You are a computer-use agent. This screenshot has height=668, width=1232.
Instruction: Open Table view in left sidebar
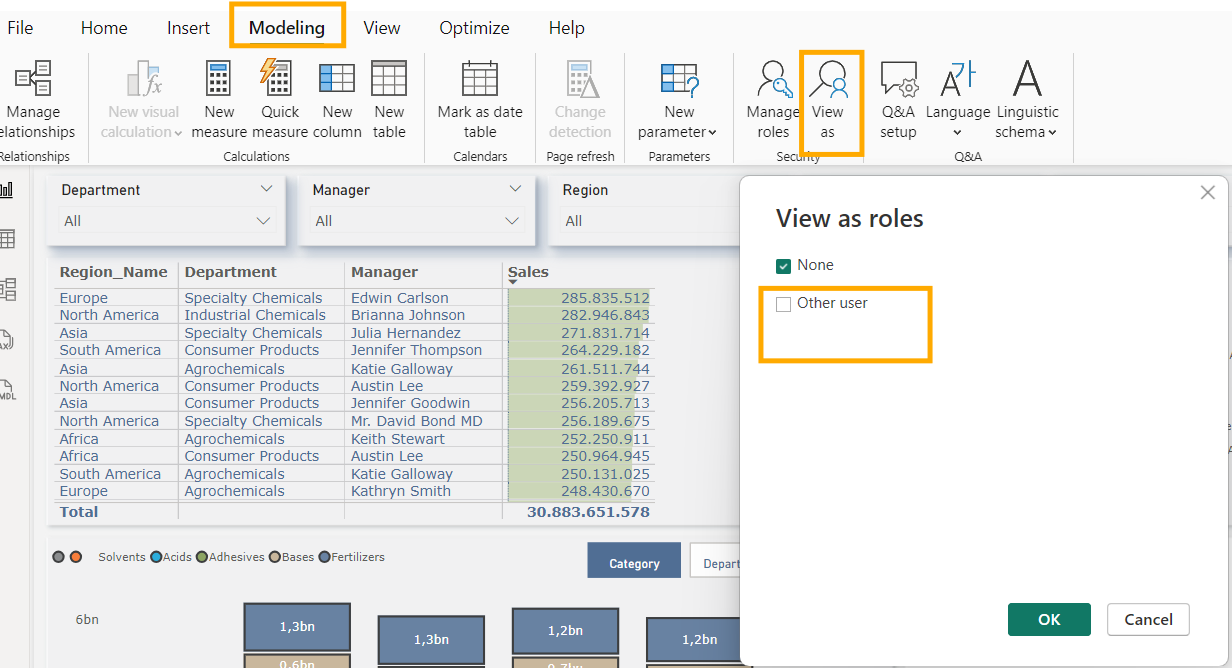click(x=7, y=239)
